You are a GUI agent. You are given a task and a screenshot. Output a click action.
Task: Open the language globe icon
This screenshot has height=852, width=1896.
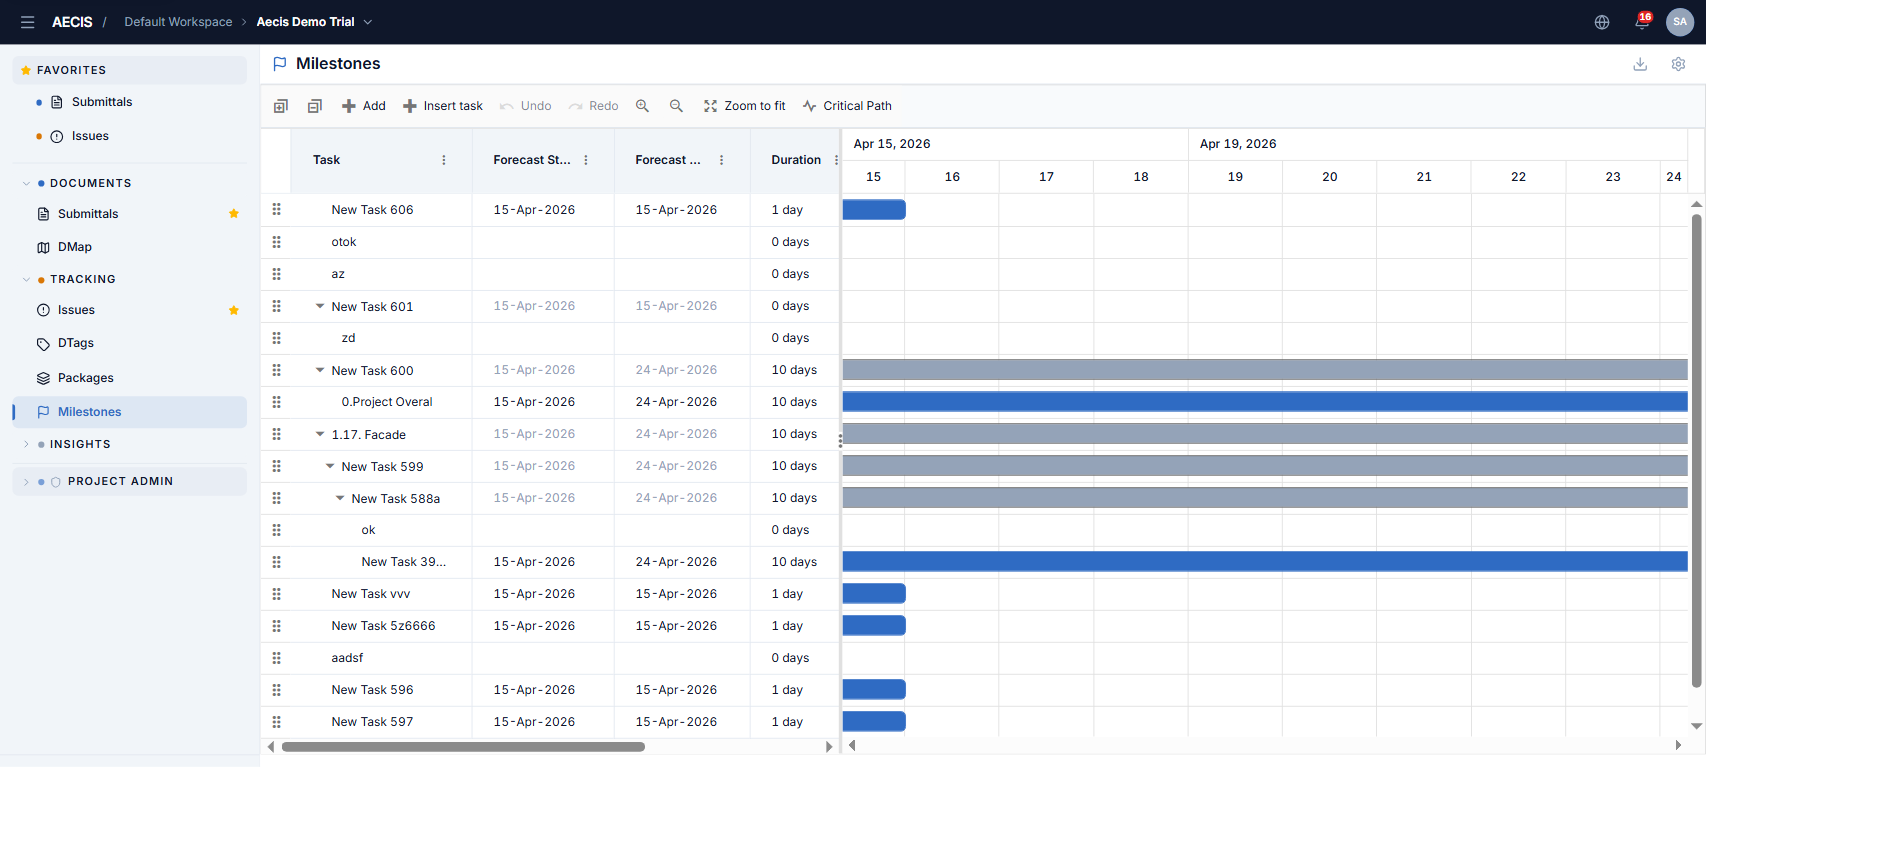[1602, 22]
